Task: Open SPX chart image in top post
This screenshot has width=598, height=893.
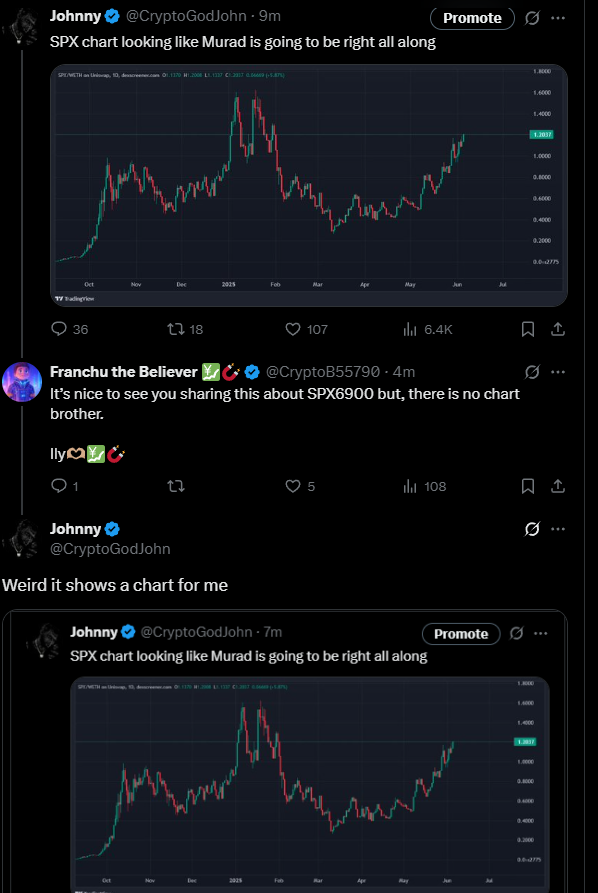Action: click(309, 186)
